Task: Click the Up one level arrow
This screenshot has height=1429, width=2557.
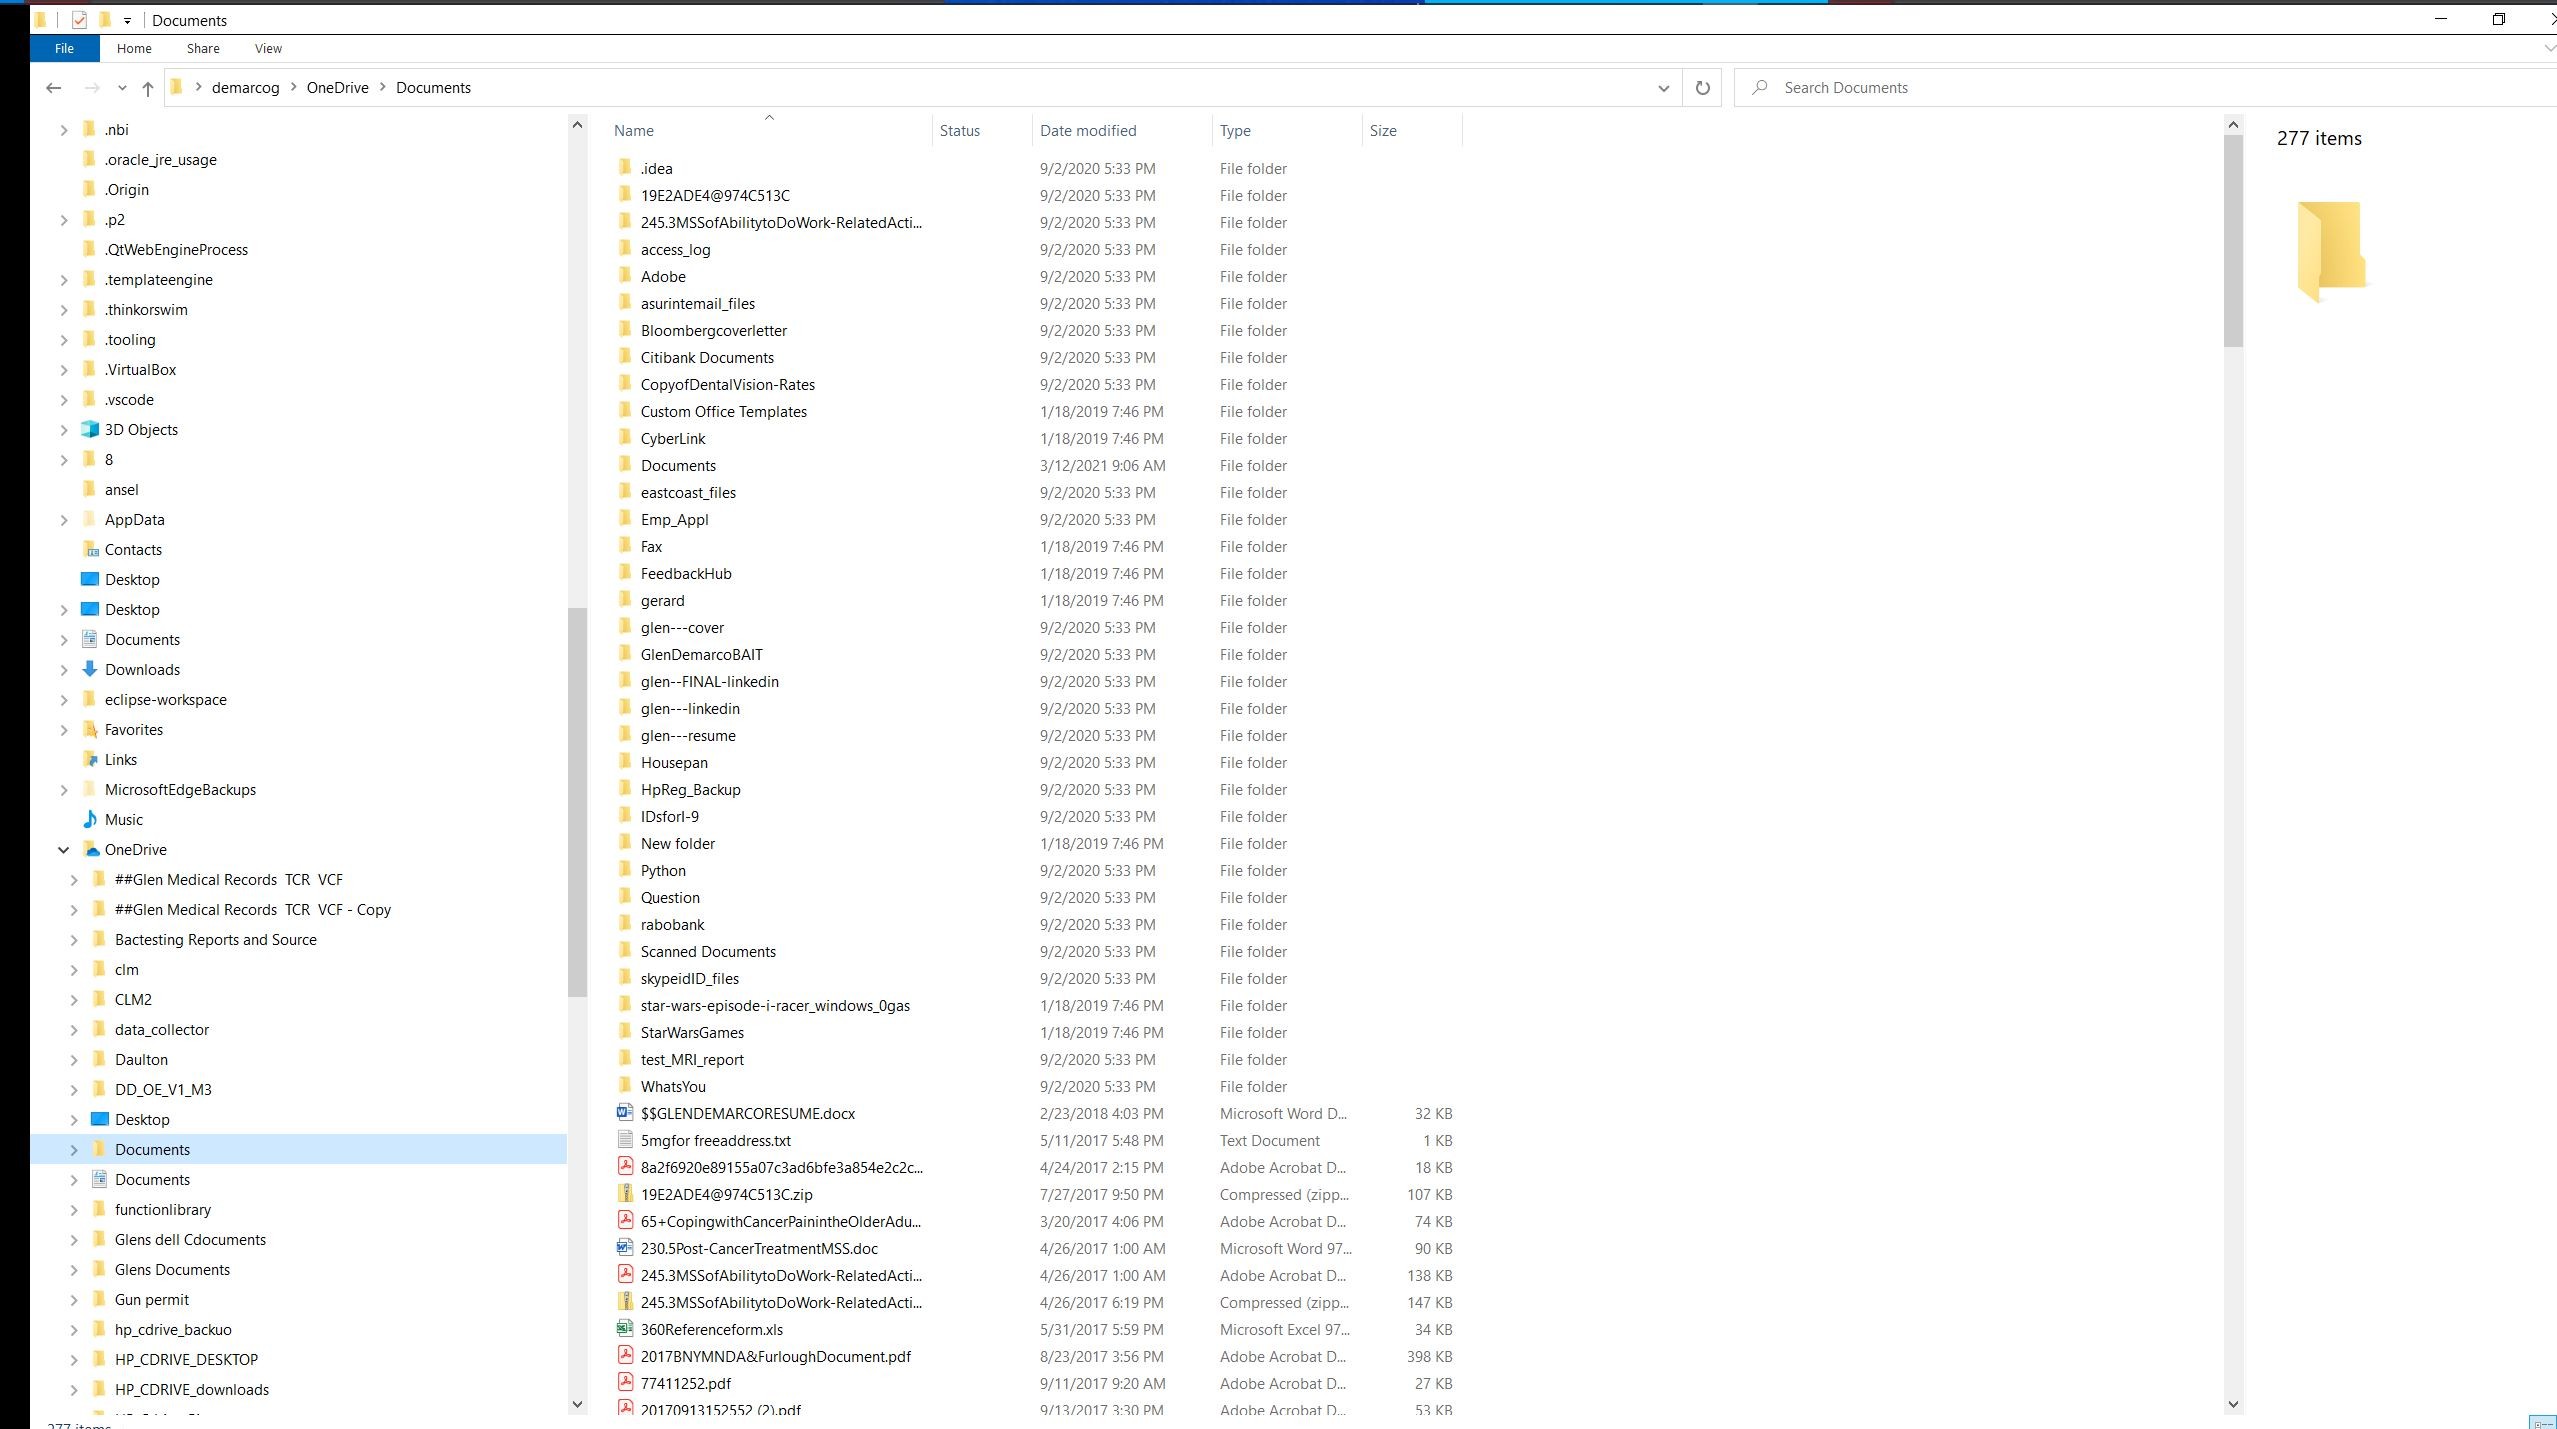Action: coord(148,88)
